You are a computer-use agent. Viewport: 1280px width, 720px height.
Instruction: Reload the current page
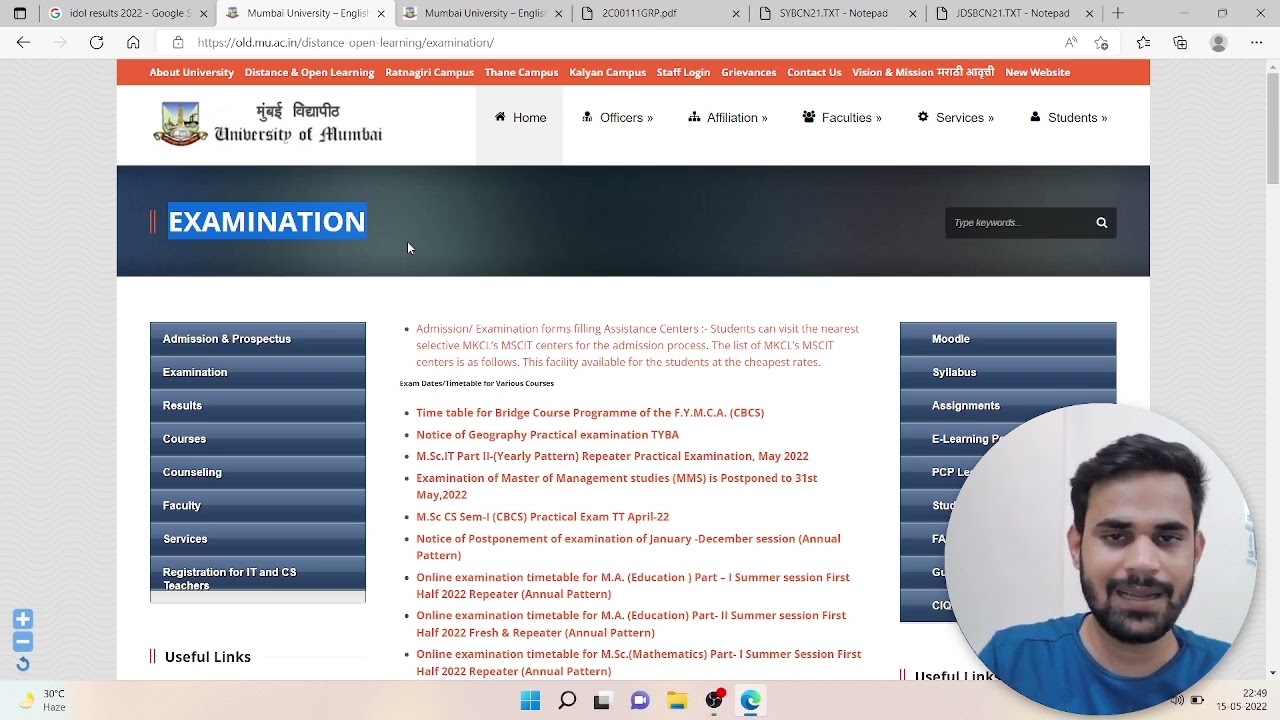point(96,42)
